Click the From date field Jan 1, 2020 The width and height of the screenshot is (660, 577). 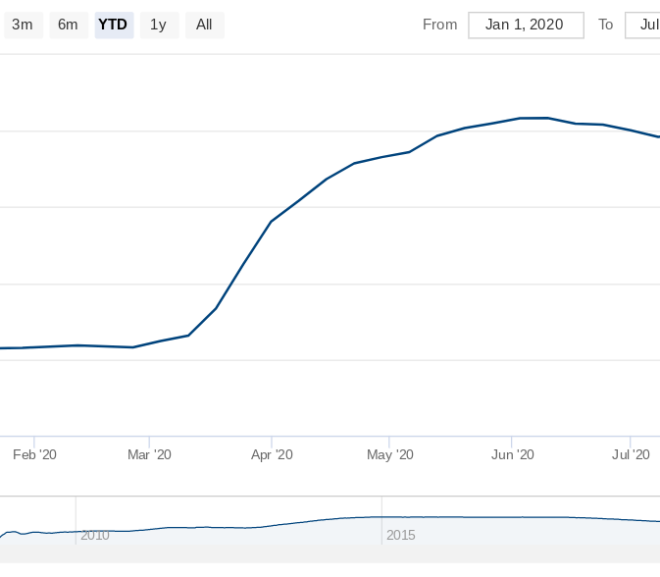click(x=526, y=25)
